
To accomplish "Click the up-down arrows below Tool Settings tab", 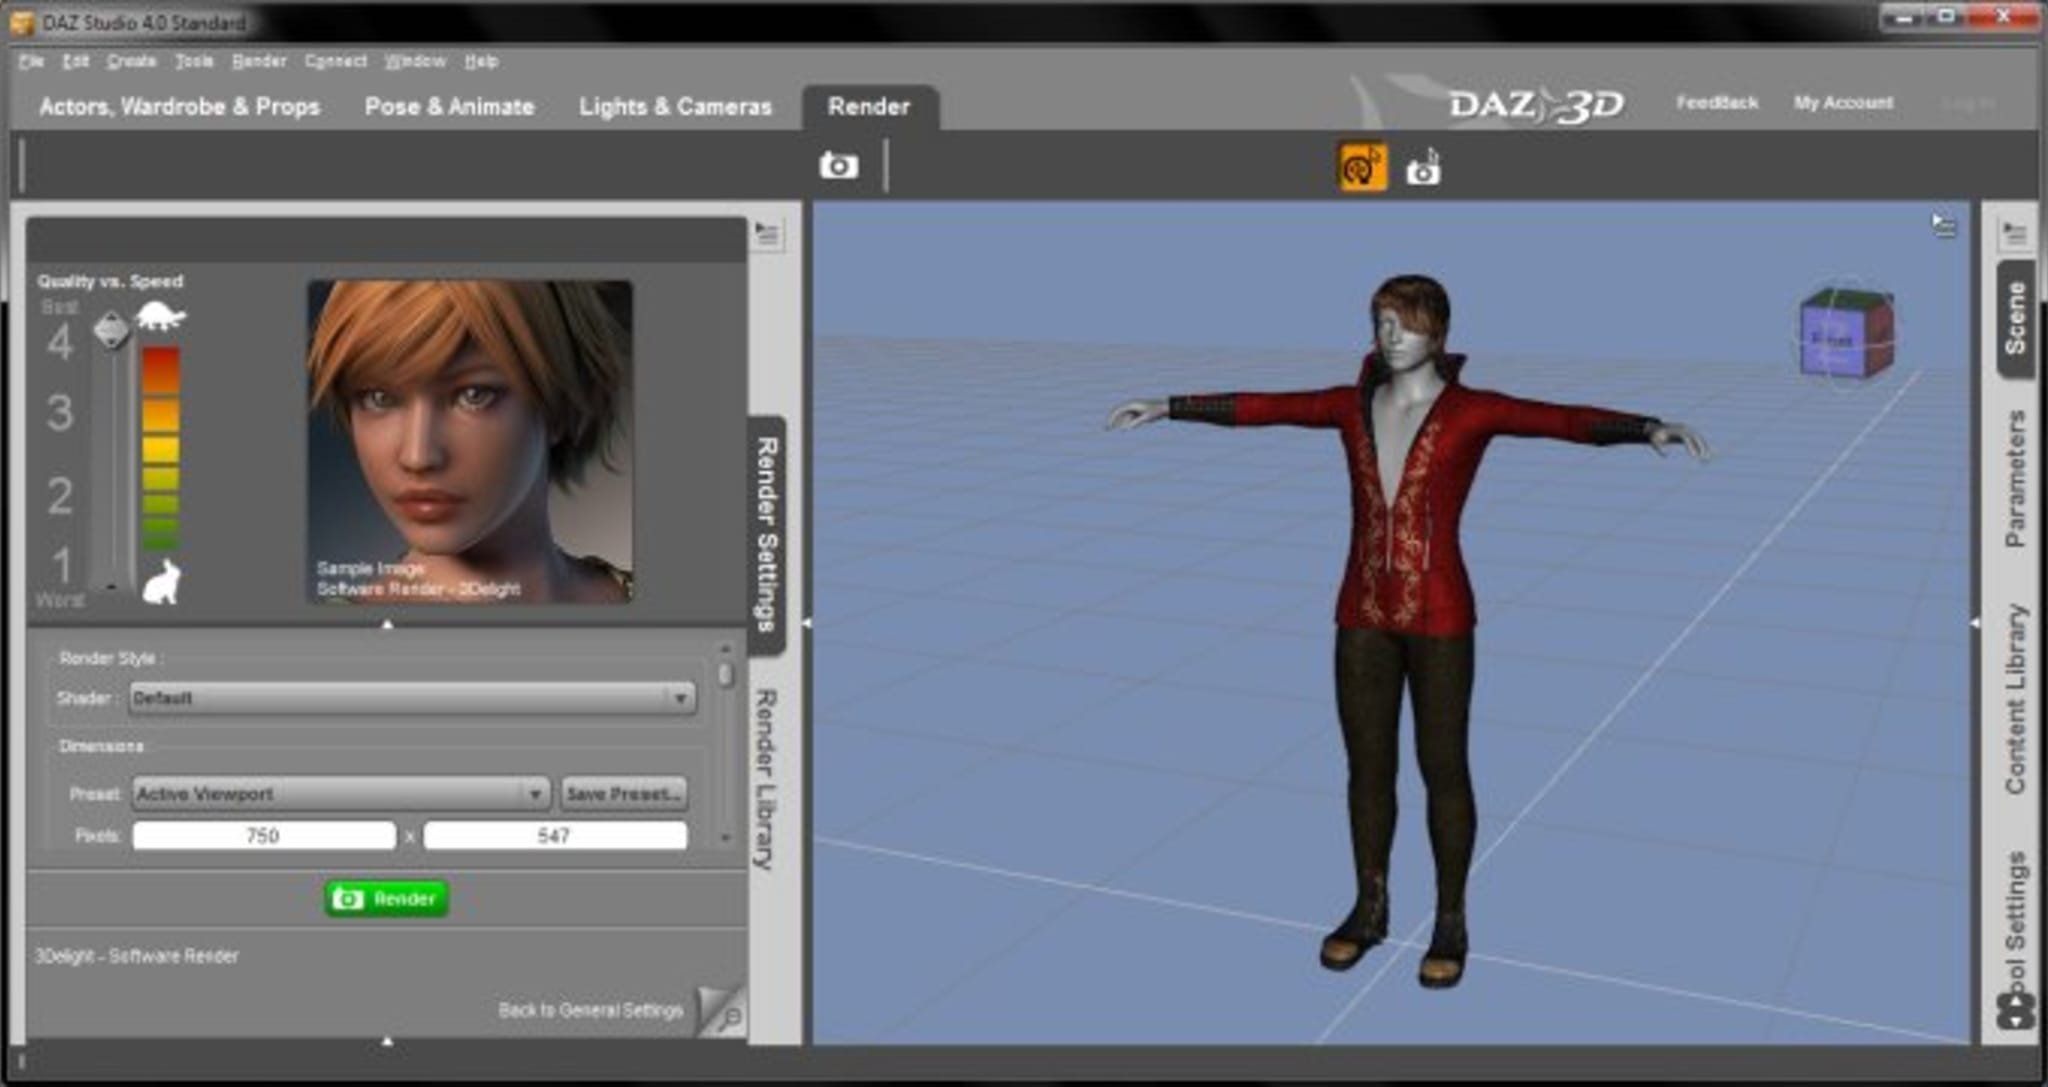I will (2016, 1011).
